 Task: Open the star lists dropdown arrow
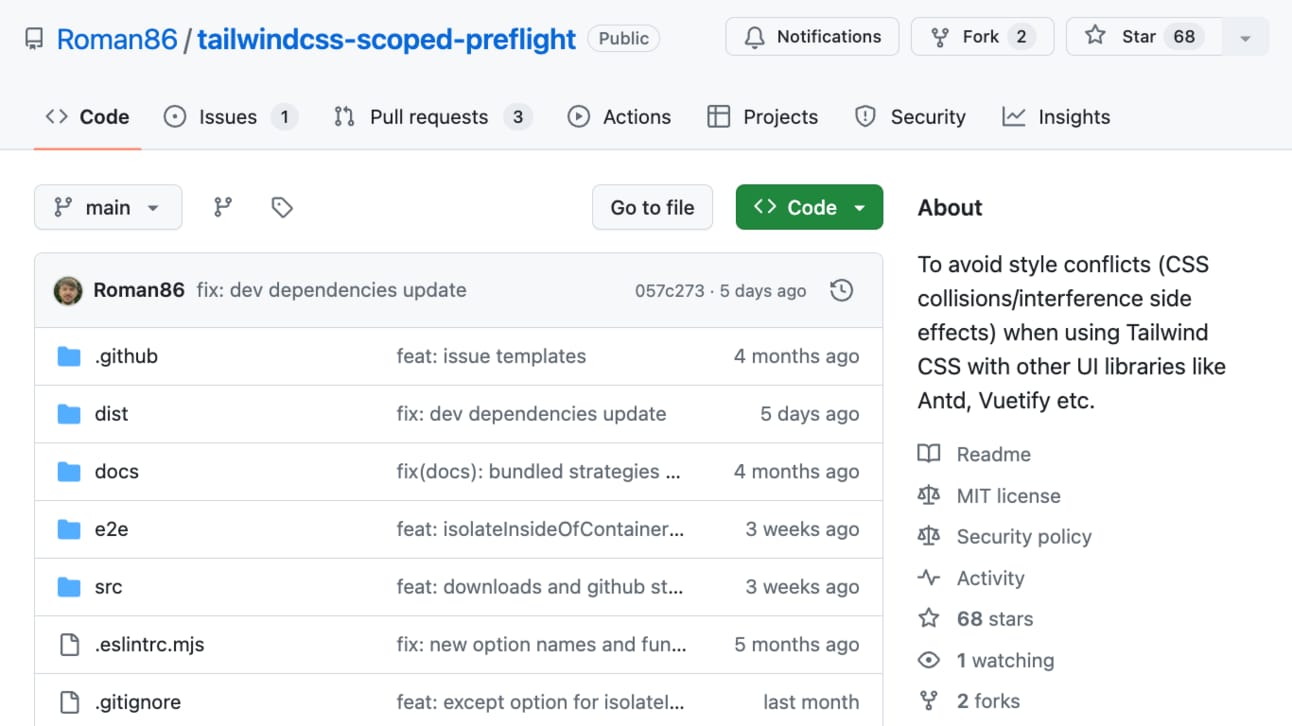point(1245,38)
